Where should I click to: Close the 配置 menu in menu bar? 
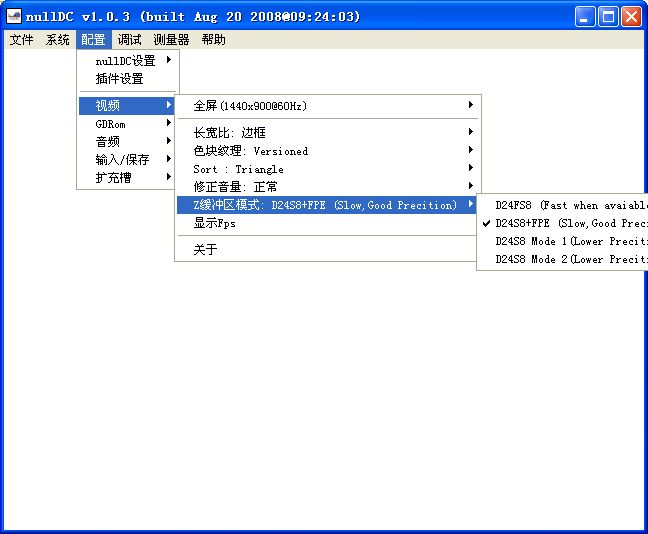pyautogui.click(x=93, y=40)
